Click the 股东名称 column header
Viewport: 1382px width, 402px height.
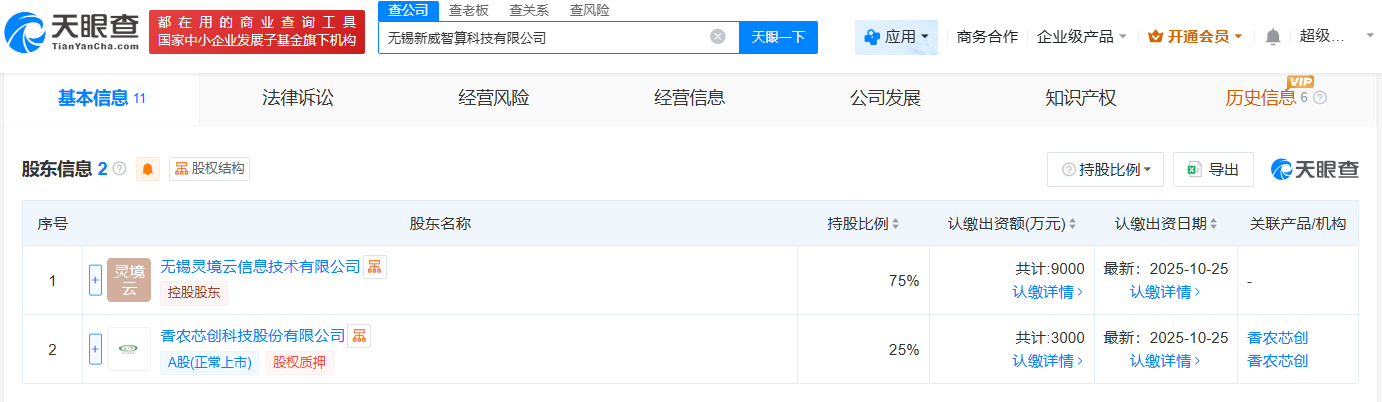pyautogui.click(x=440, y=223)
